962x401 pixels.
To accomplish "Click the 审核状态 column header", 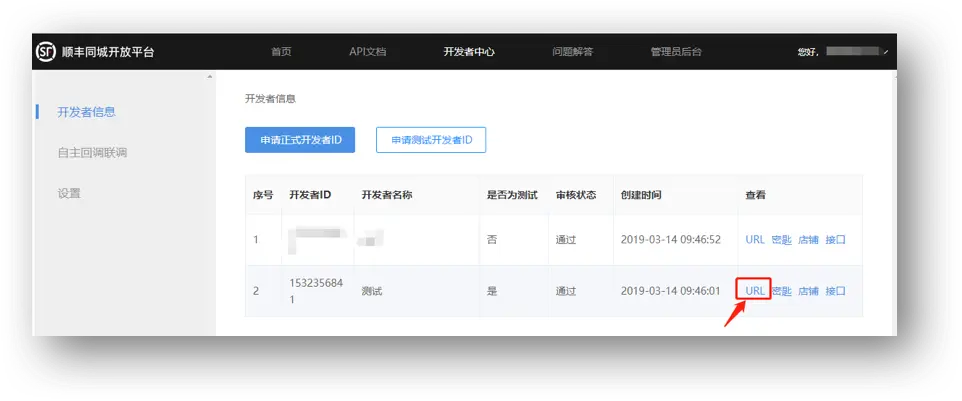I will (576, 195).
